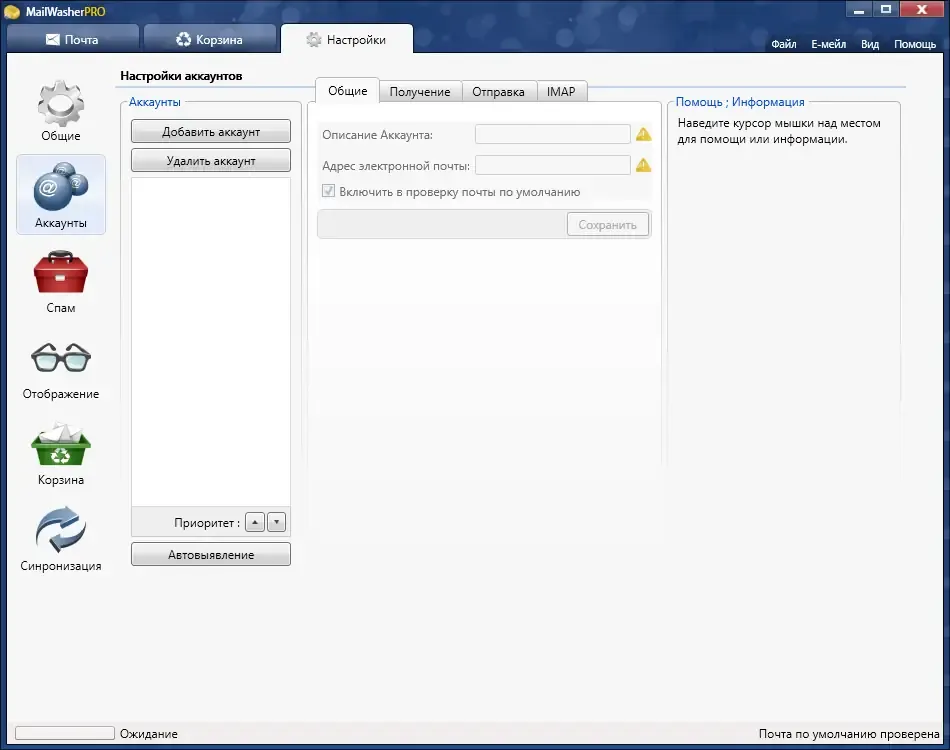
Task: Click the Ожидание status text
Action: (x=148, y=734)
